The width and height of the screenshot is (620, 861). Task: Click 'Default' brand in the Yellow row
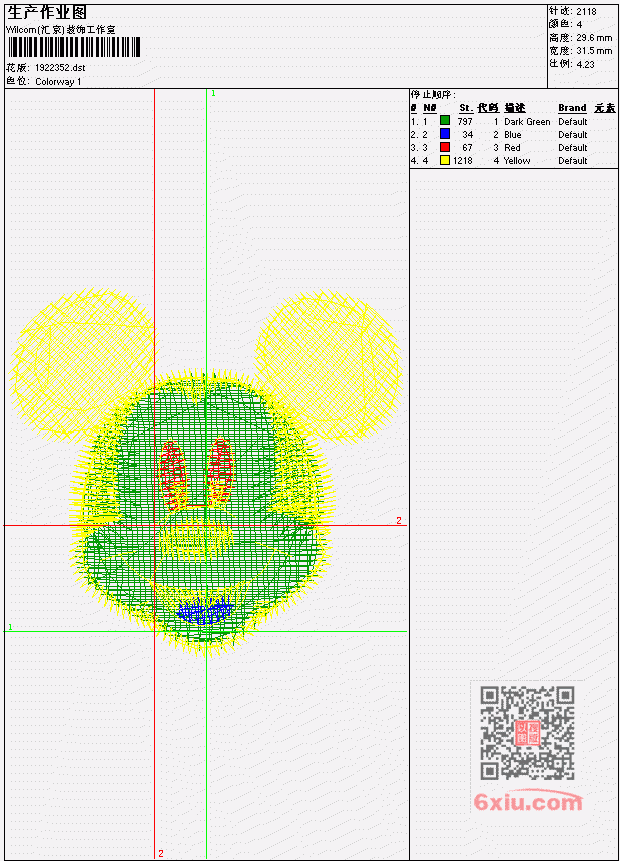573,161
